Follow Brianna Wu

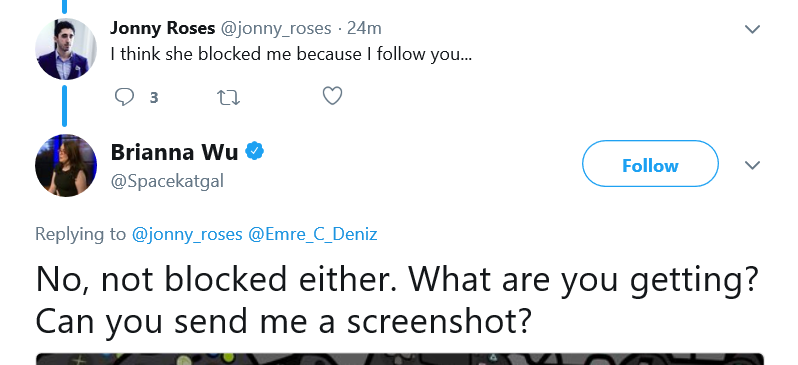[650, 164]
